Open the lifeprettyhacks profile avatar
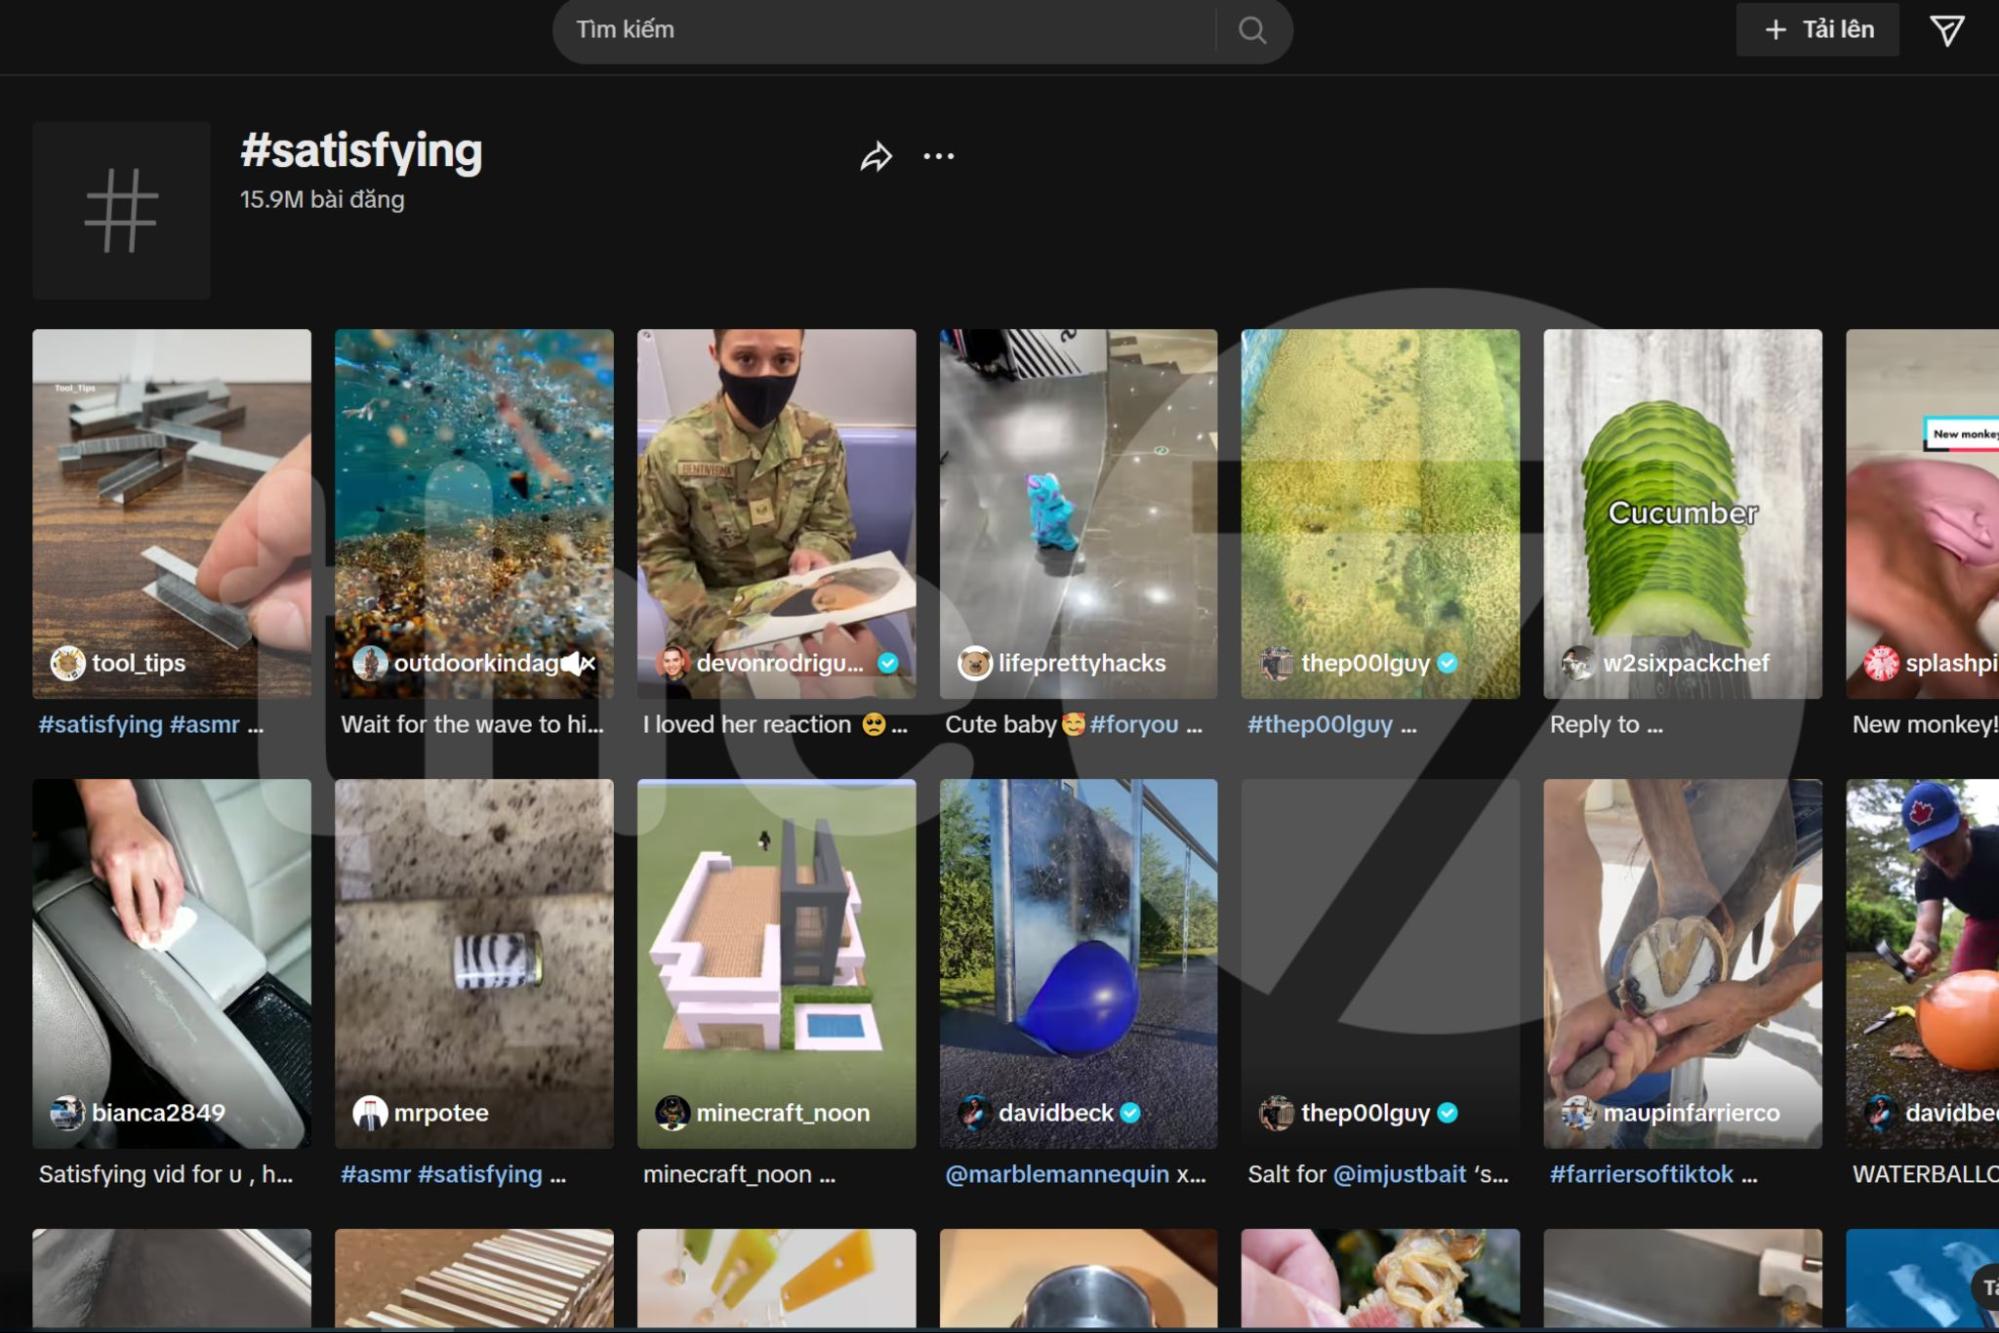 (974, 663)
